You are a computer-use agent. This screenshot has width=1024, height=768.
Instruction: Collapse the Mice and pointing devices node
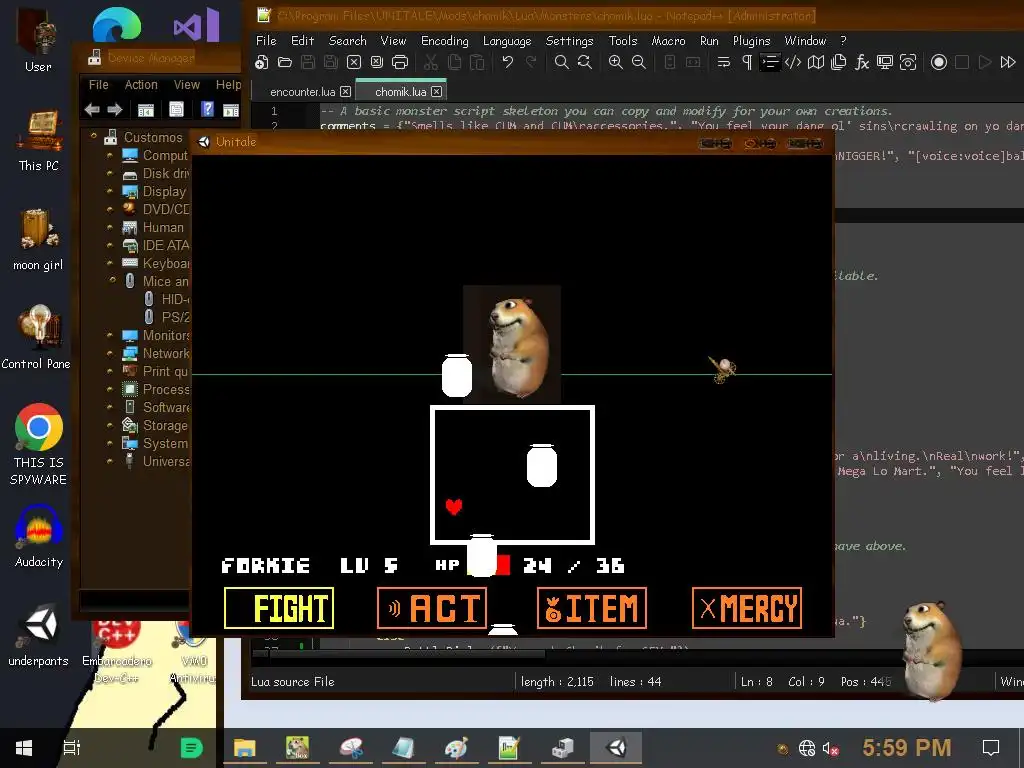point(113,280)
